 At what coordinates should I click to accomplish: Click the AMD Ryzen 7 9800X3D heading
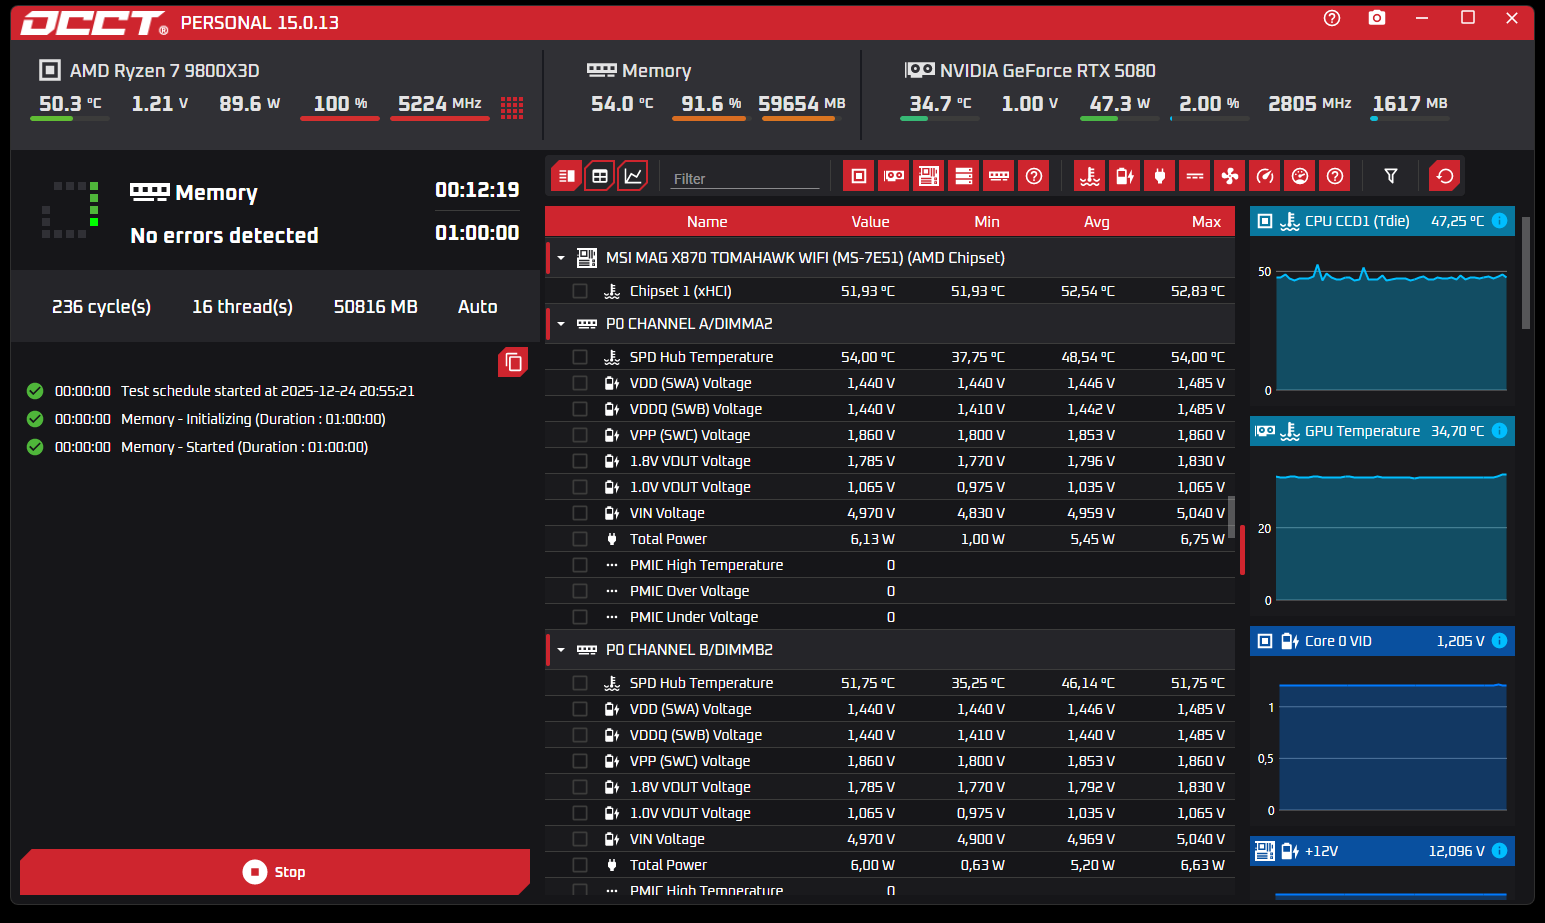164,71
